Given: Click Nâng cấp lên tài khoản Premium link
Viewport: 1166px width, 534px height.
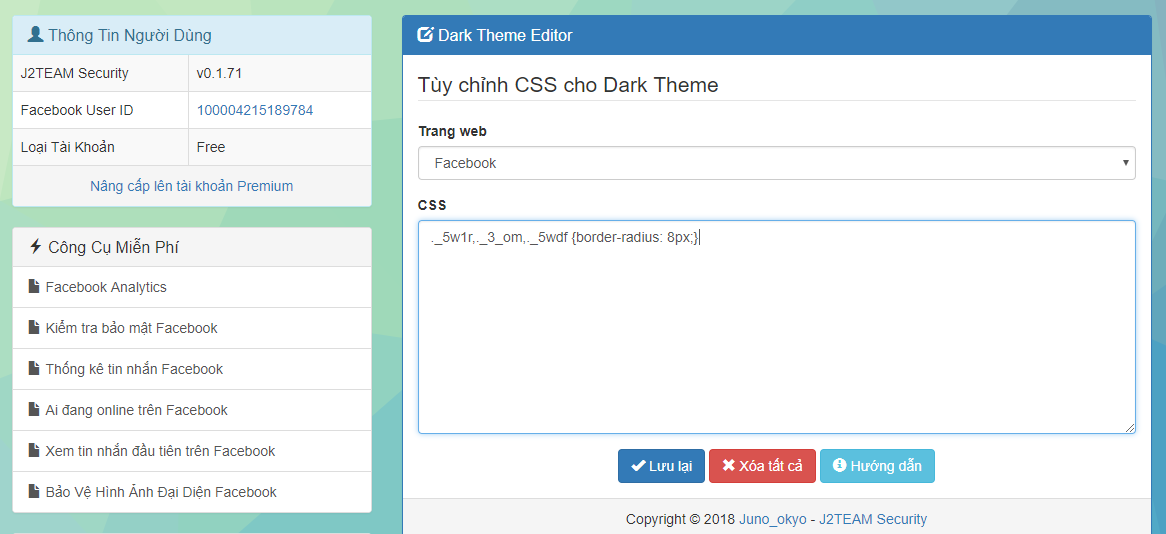Looking at the screenshot, I should pyautogui.click(x=192, y=186).
